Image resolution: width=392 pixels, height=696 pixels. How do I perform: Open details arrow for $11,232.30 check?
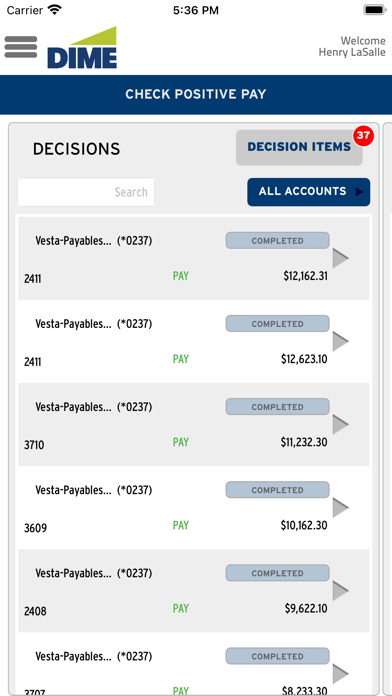pyautogui.click(x=341, y=424)
